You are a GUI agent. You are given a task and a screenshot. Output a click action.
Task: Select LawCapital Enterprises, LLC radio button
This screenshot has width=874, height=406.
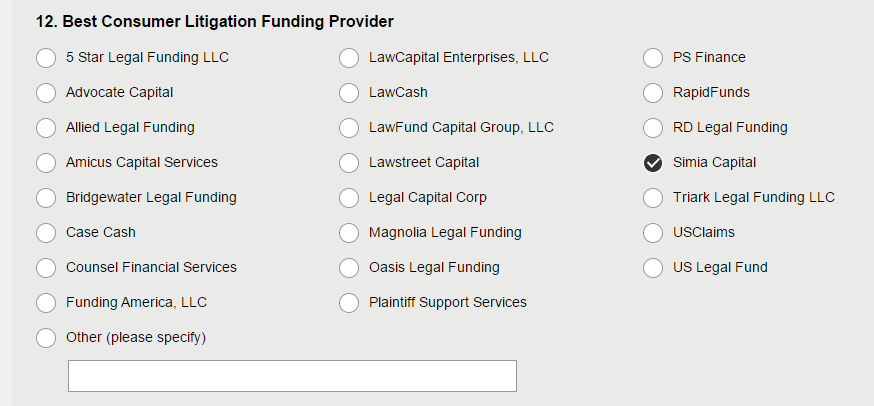tap(349, 58)
